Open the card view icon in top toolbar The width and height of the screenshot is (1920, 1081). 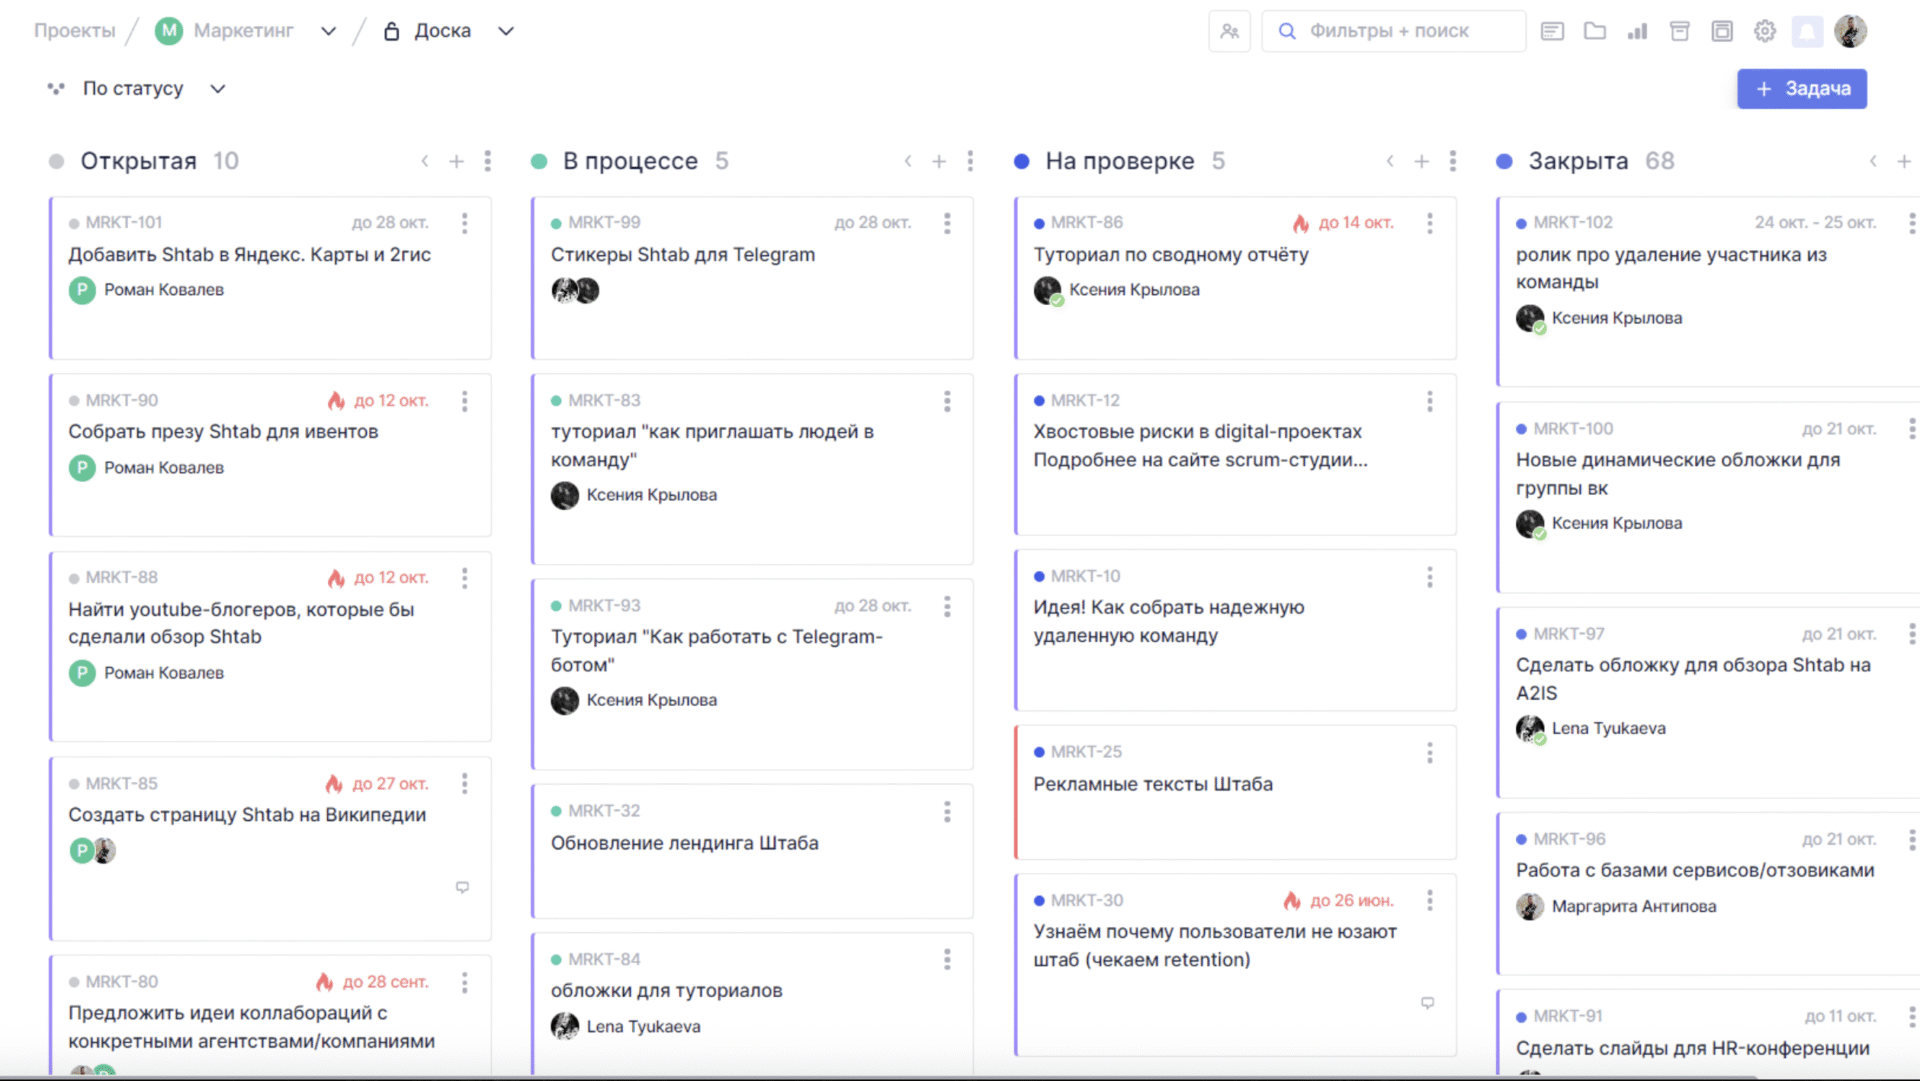(x=1552, y=31)
